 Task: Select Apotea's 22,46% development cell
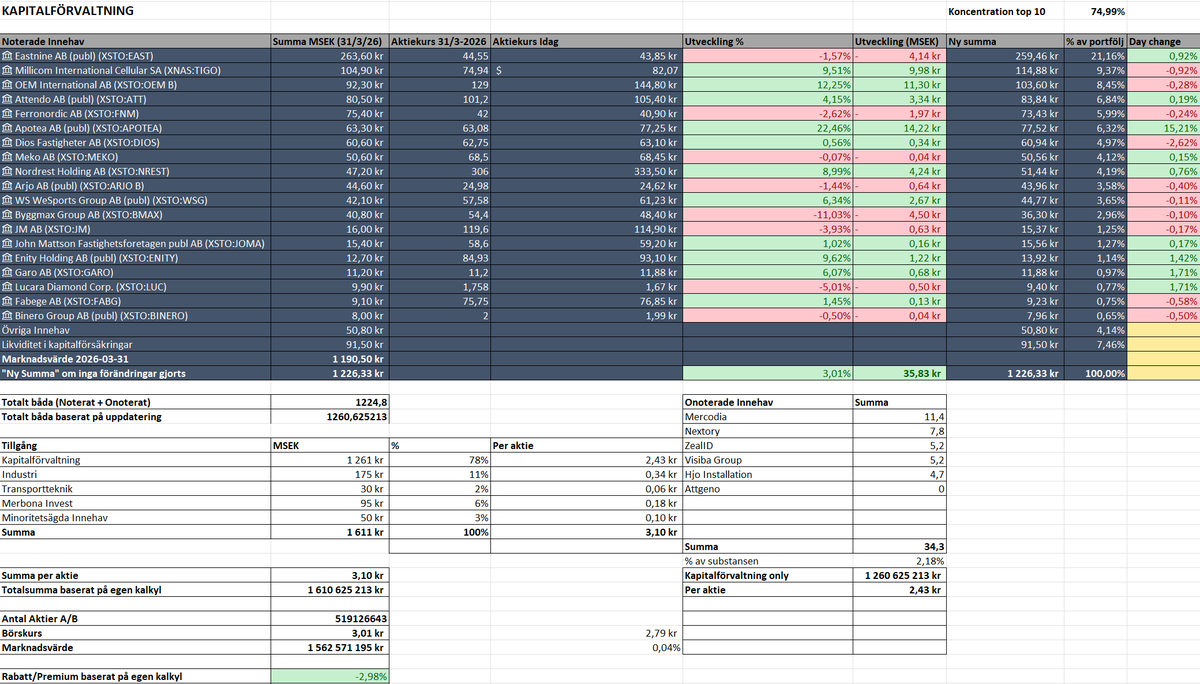click(x=767, y=128)
